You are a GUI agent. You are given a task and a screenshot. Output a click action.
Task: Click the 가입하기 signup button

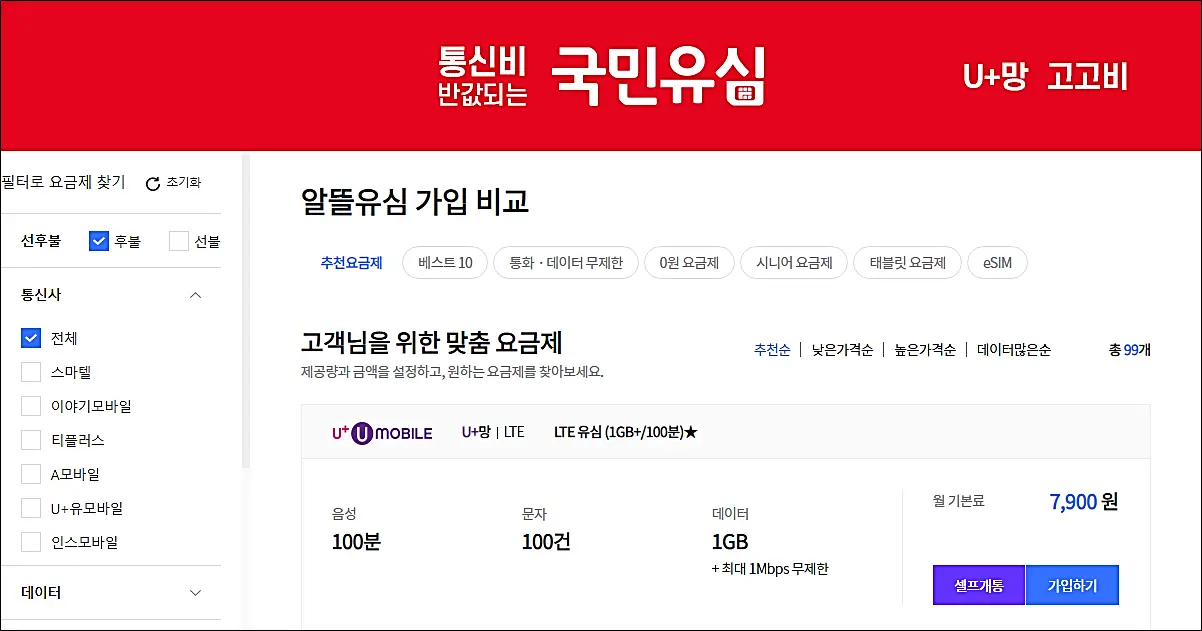pos(1072,585)
